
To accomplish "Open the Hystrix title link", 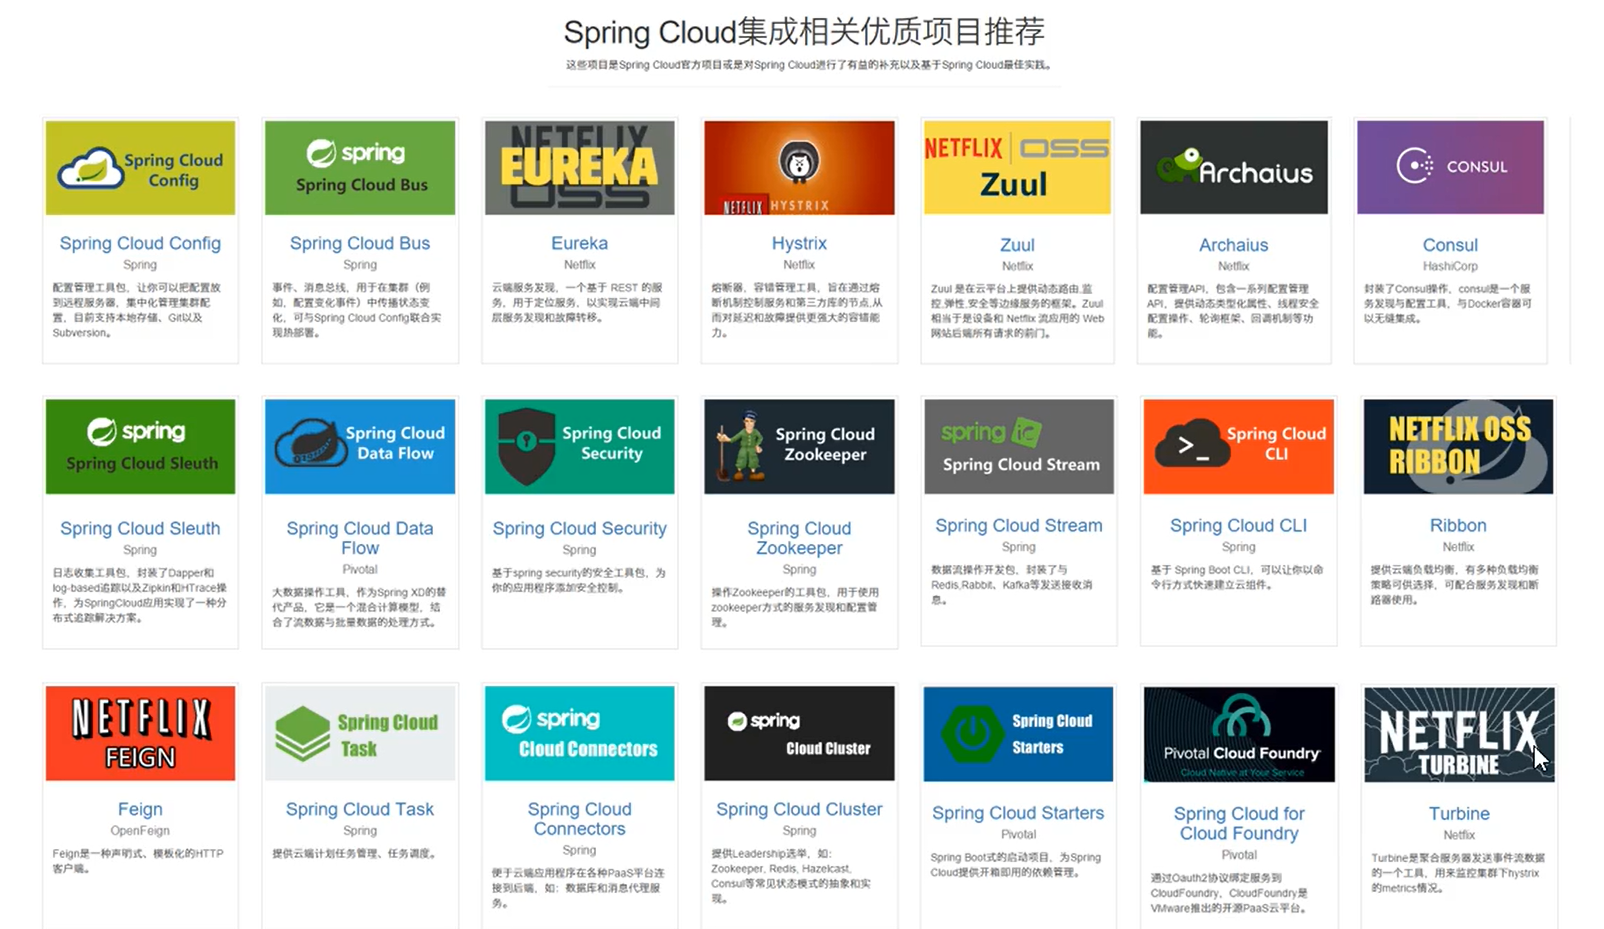I will pos(799,243).
